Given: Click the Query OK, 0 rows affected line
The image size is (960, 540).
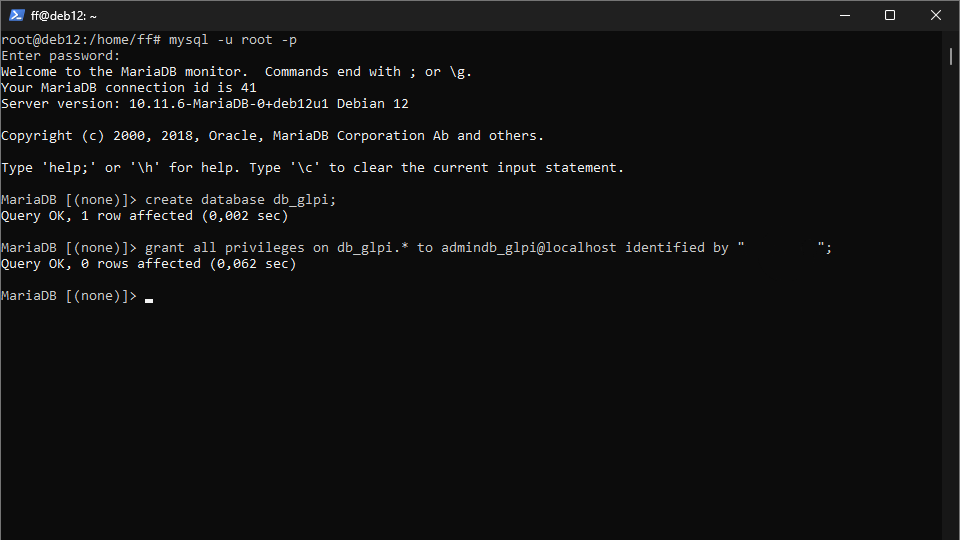Looking at the screenshot, I should point(148,264).
